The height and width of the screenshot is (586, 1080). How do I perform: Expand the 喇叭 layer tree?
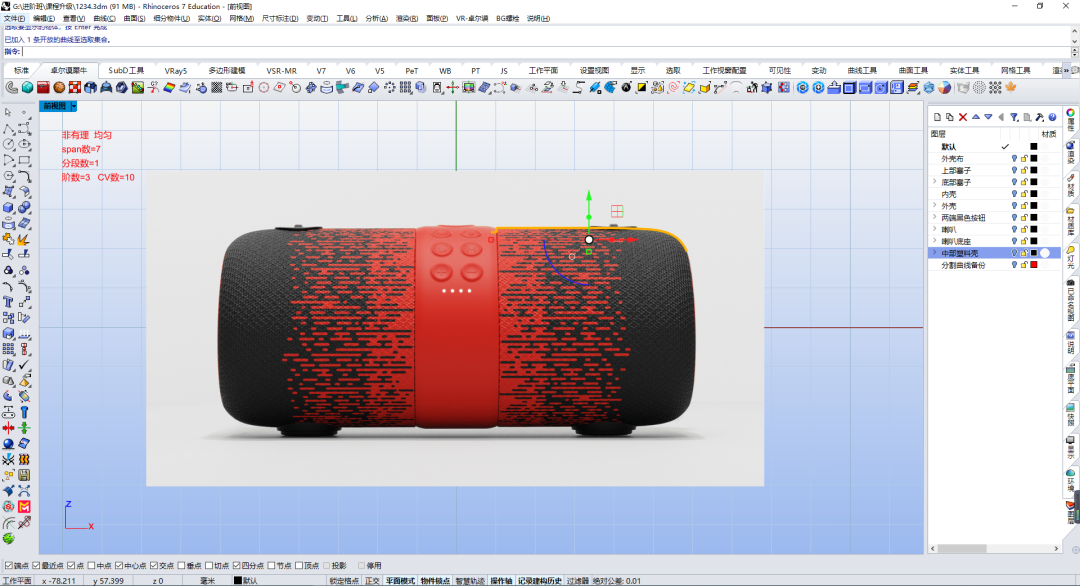(x=935, y=229)
